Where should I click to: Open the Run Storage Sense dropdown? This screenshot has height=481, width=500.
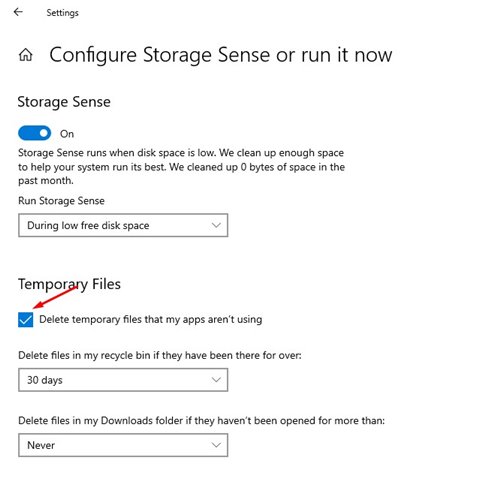click(x=123, y=225)
